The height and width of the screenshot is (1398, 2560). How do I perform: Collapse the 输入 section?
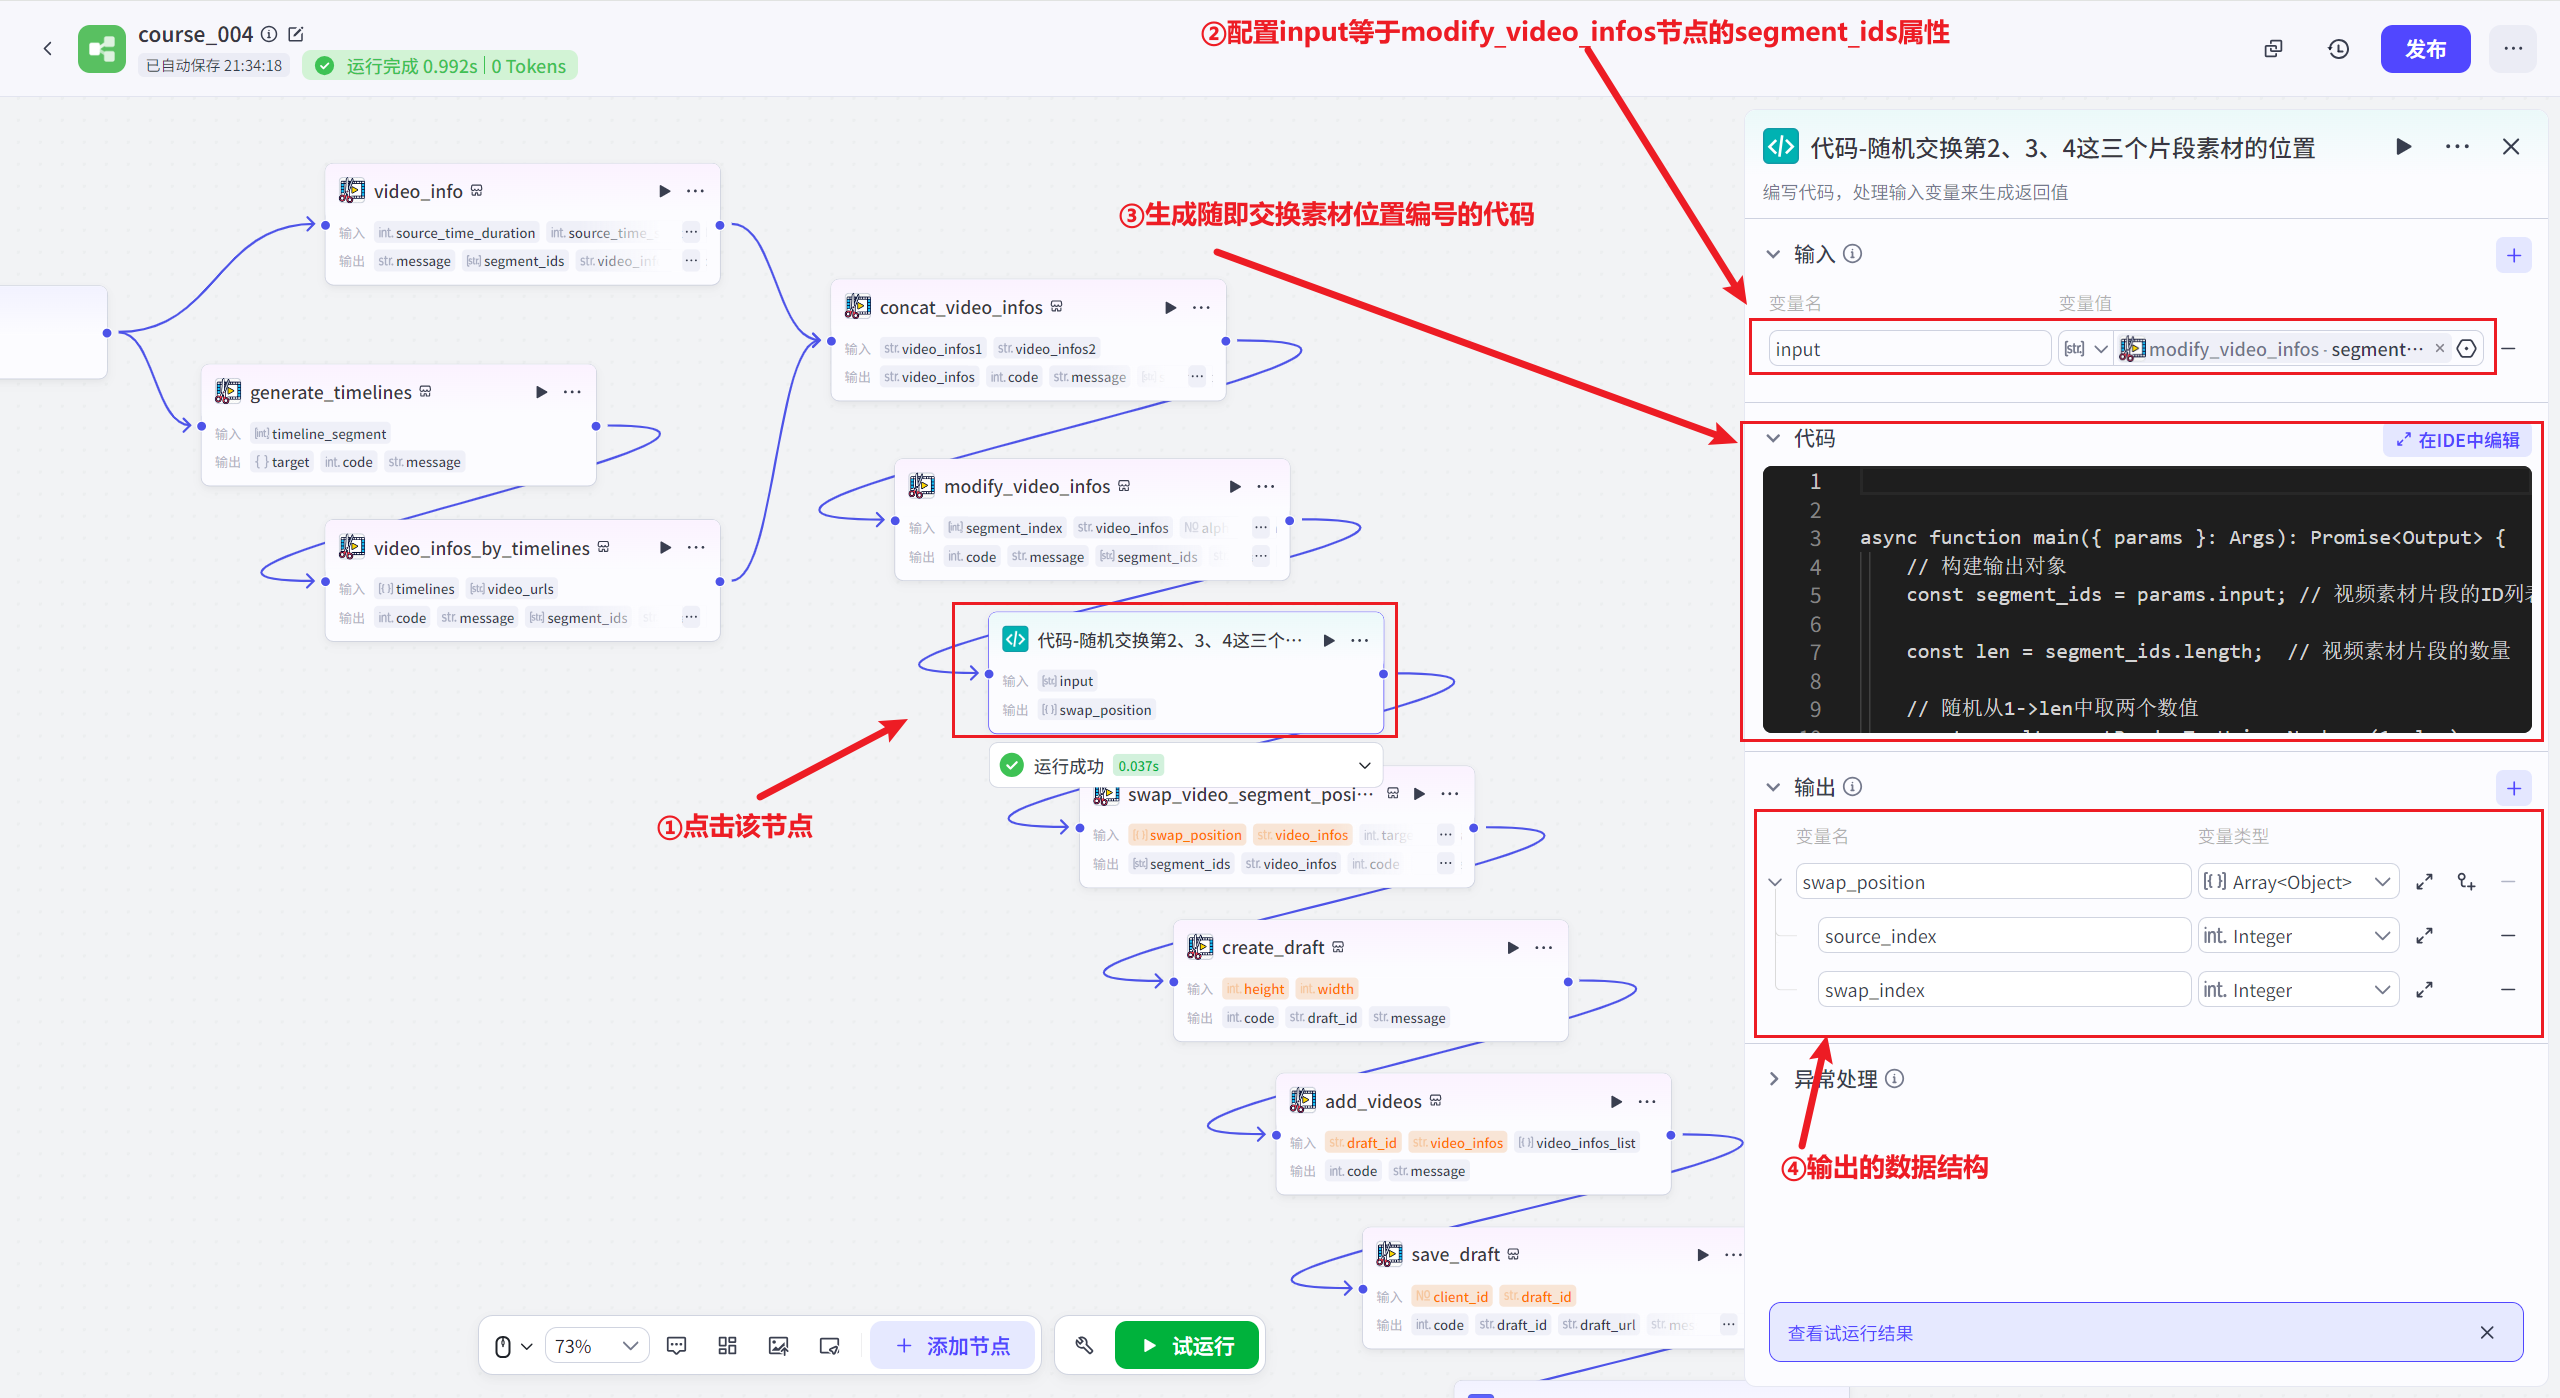point(1773,254)
